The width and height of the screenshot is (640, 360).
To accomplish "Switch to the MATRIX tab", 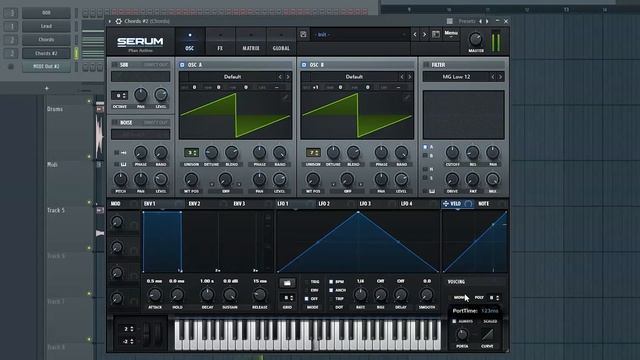I will click(x=251, y=42).
